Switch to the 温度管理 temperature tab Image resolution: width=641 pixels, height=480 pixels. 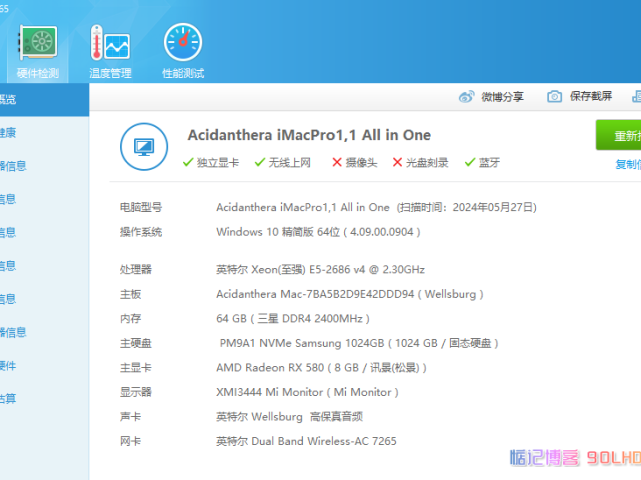point(110,51)
